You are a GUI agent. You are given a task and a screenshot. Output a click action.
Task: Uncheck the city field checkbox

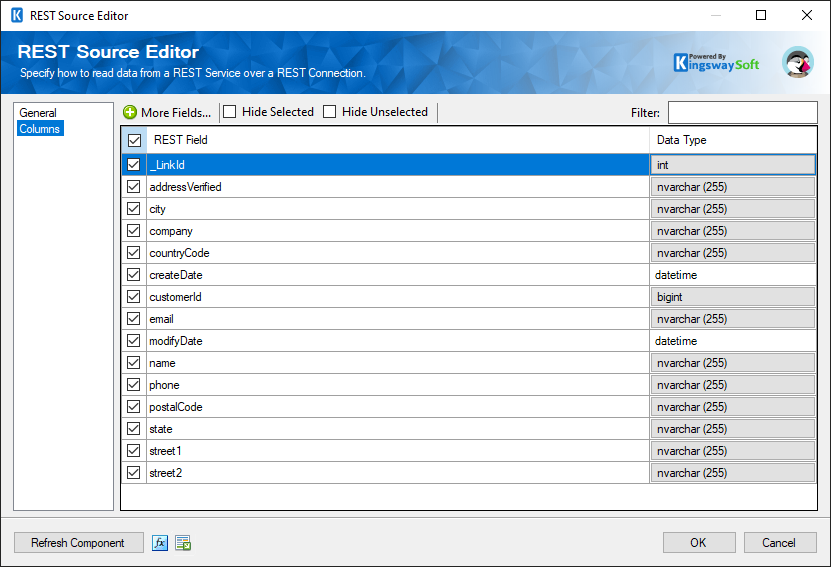(134, 209)
